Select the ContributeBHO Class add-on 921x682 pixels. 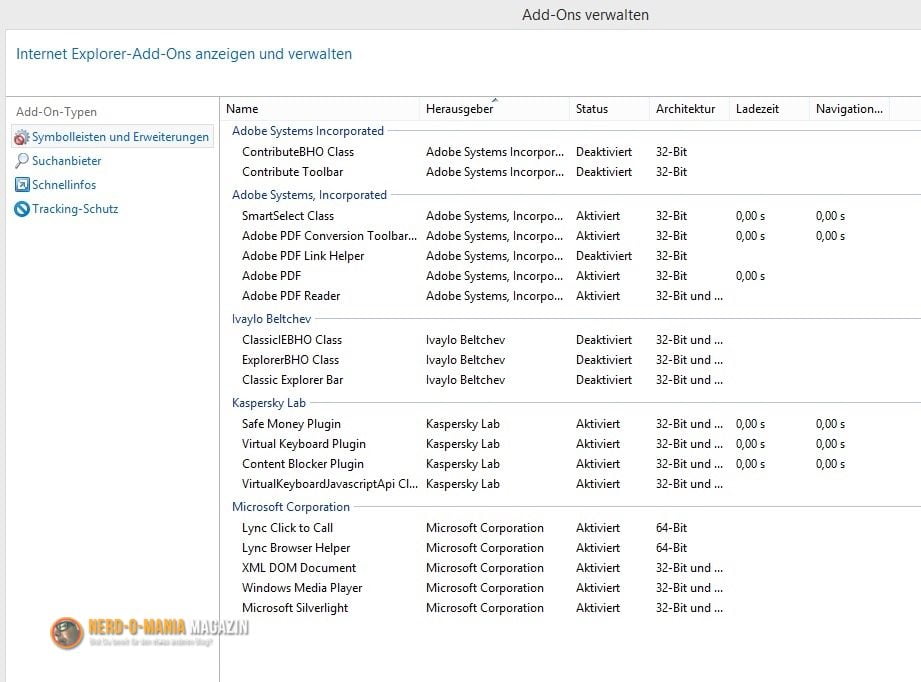(x=298, y=152)
